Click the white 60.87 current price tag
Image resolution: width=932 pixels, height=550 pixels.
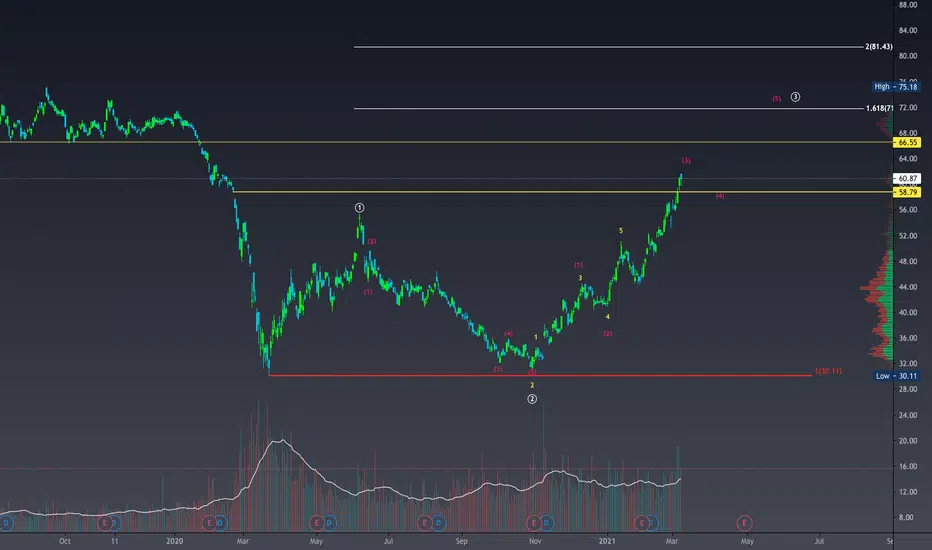(907, 178)
